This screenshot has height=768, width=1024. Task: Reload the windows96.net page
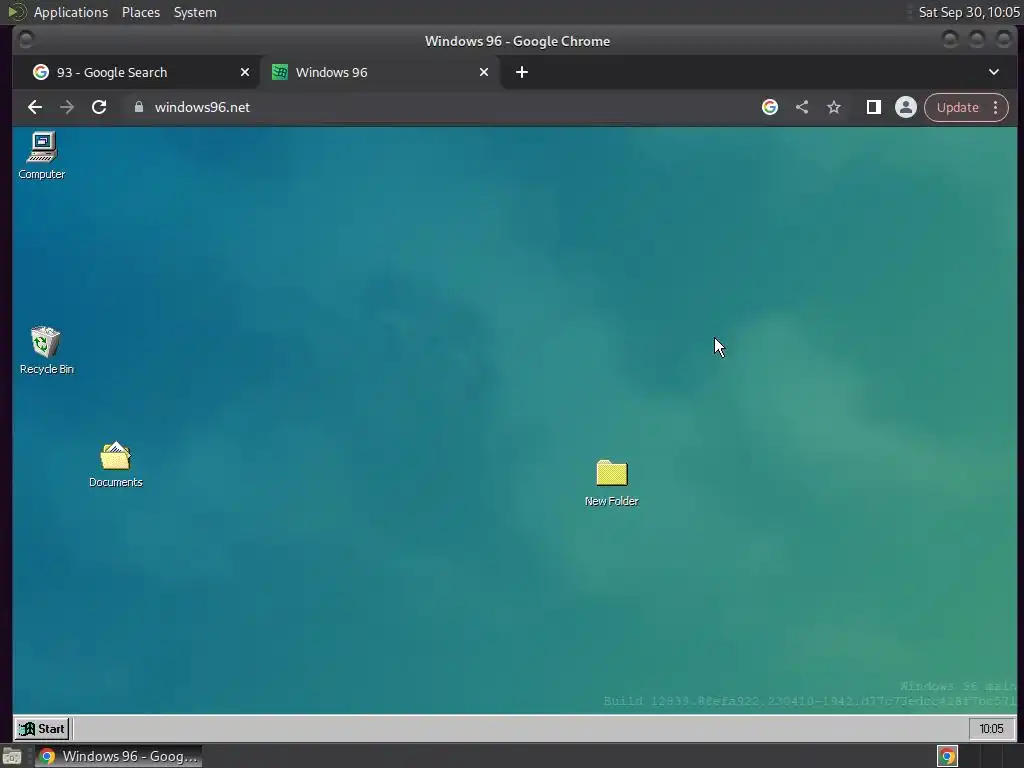click(x=99, y=107)
